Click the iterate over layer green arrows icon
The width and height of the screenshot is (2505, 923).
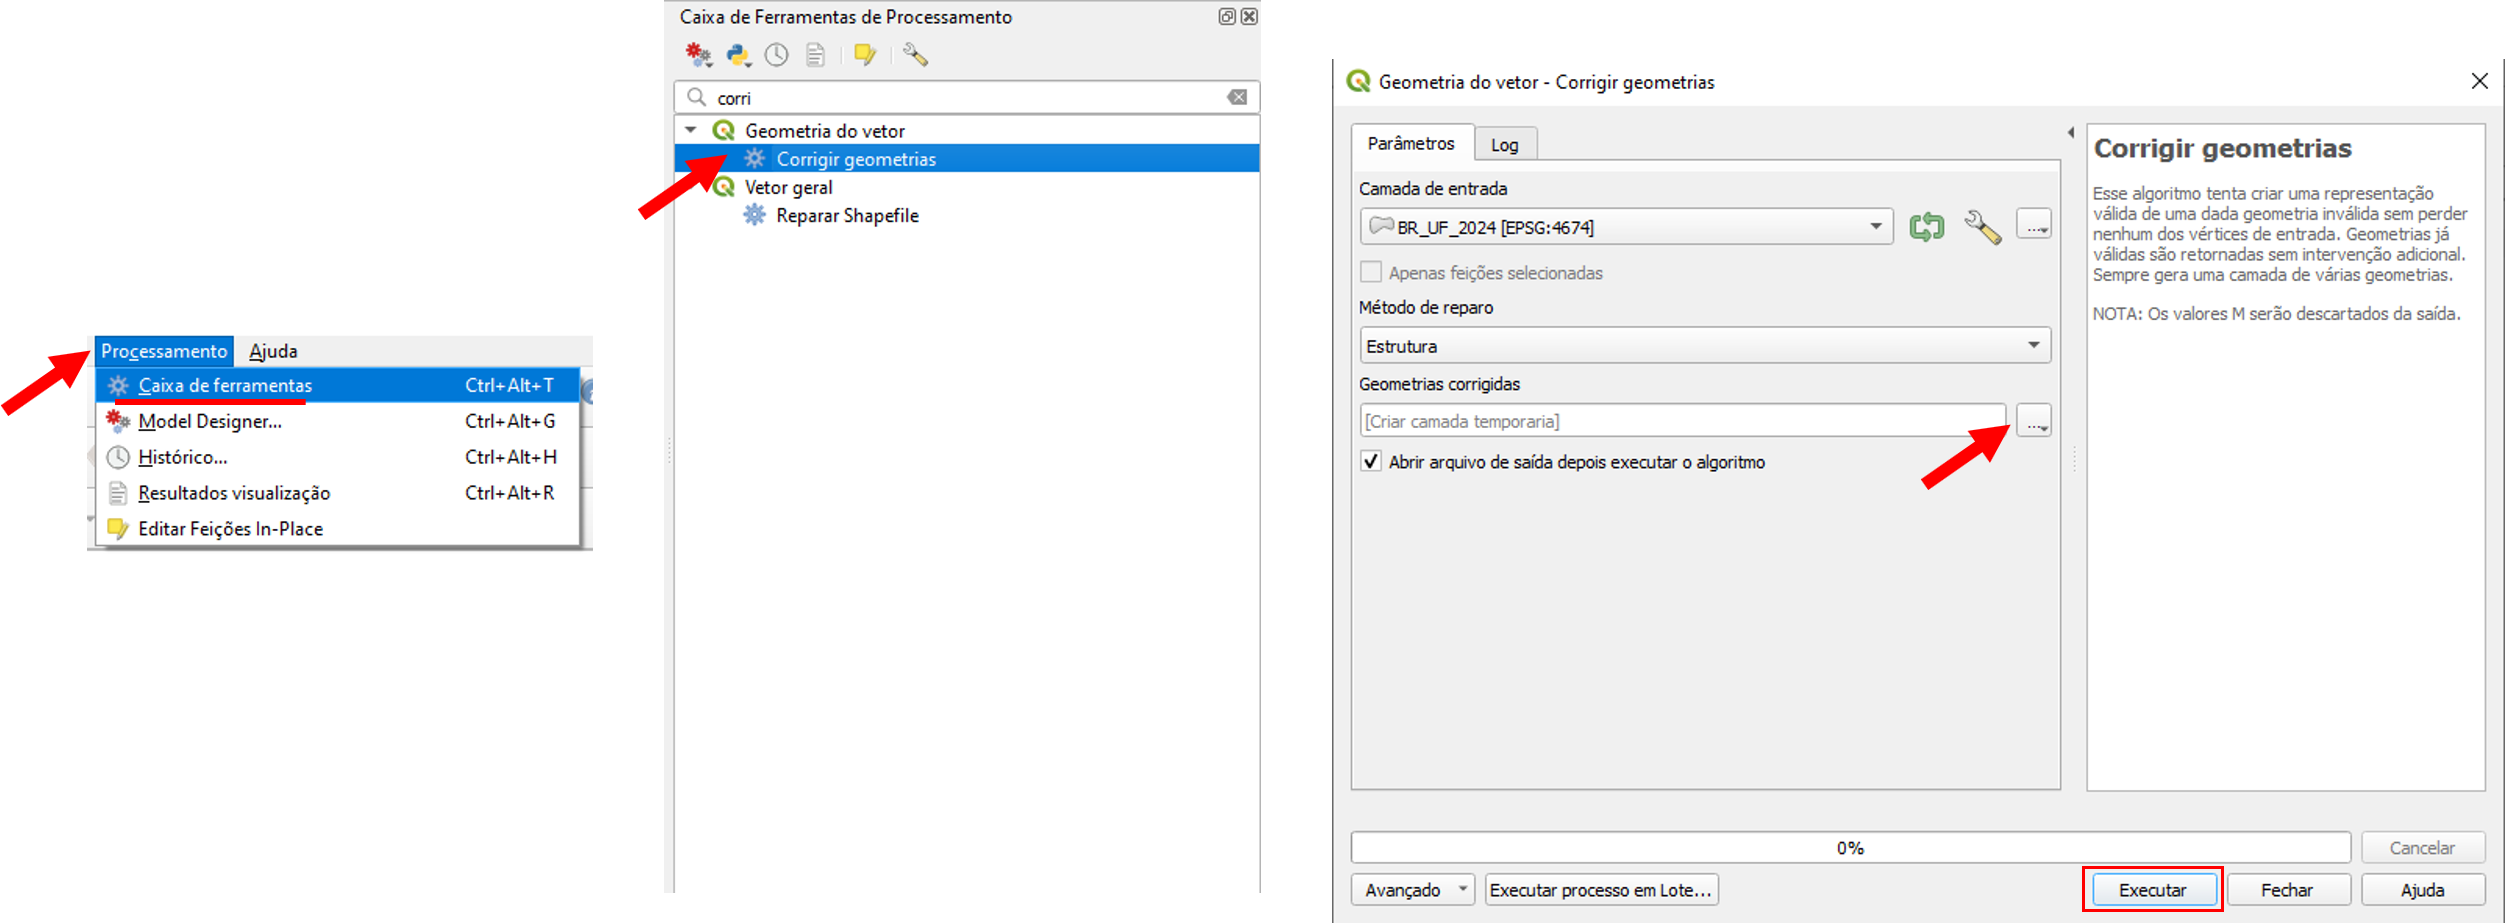tap(1926, 227)
